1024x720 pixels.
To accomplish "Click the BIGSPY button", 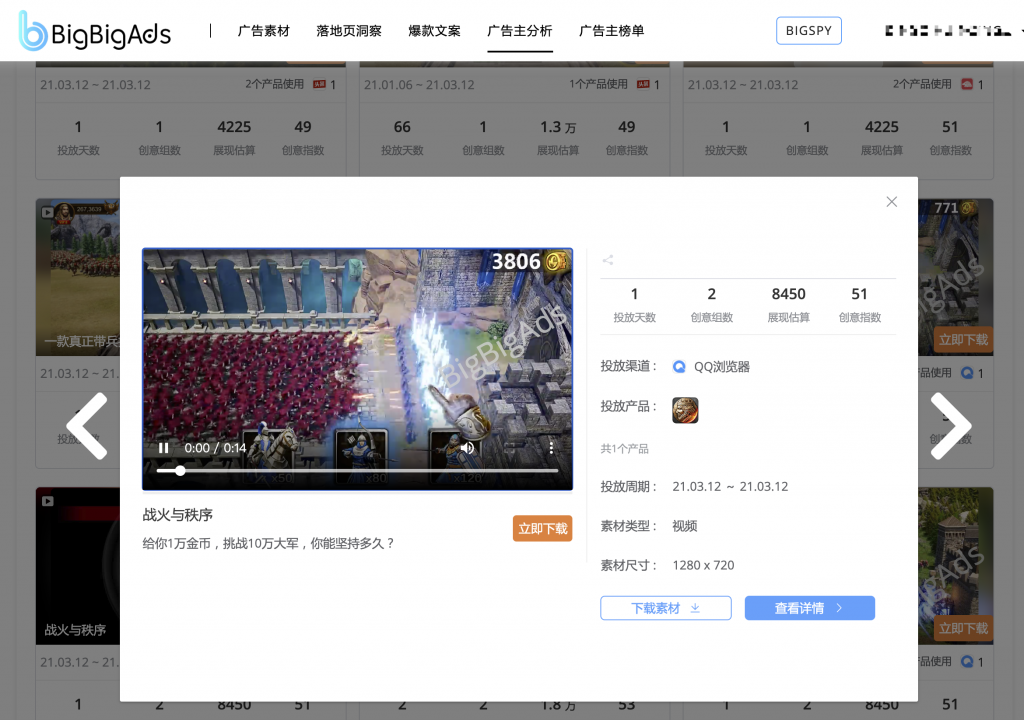I will [x=808, y=31].
